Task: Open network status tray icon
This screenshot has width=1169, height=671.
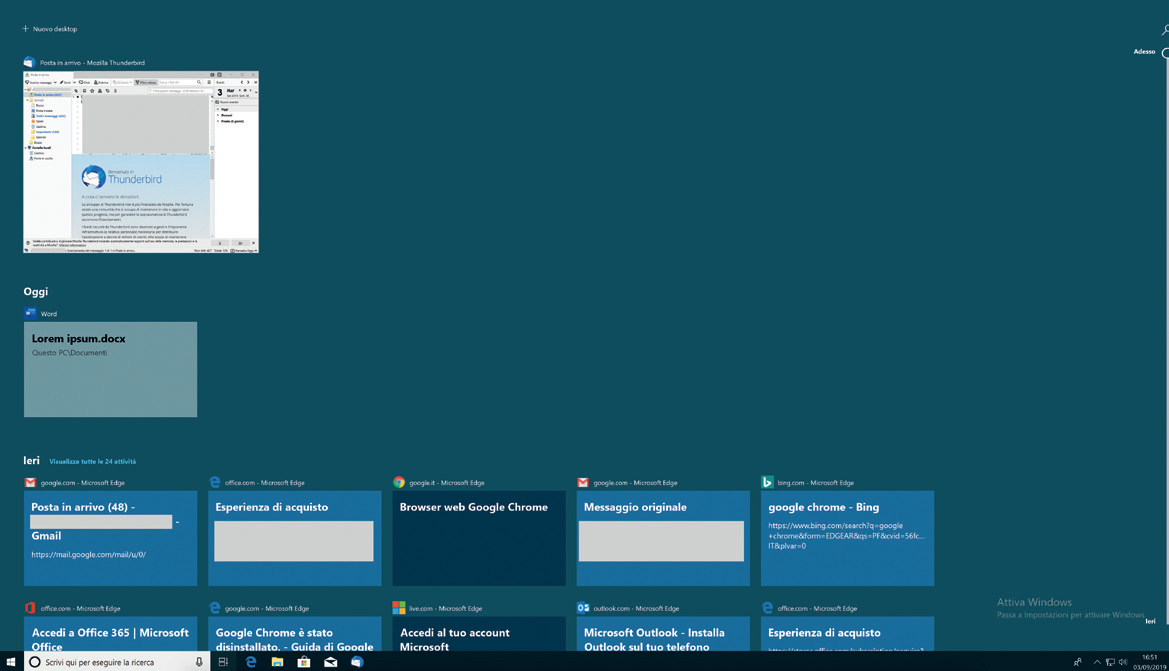Action: [1110, 662]
